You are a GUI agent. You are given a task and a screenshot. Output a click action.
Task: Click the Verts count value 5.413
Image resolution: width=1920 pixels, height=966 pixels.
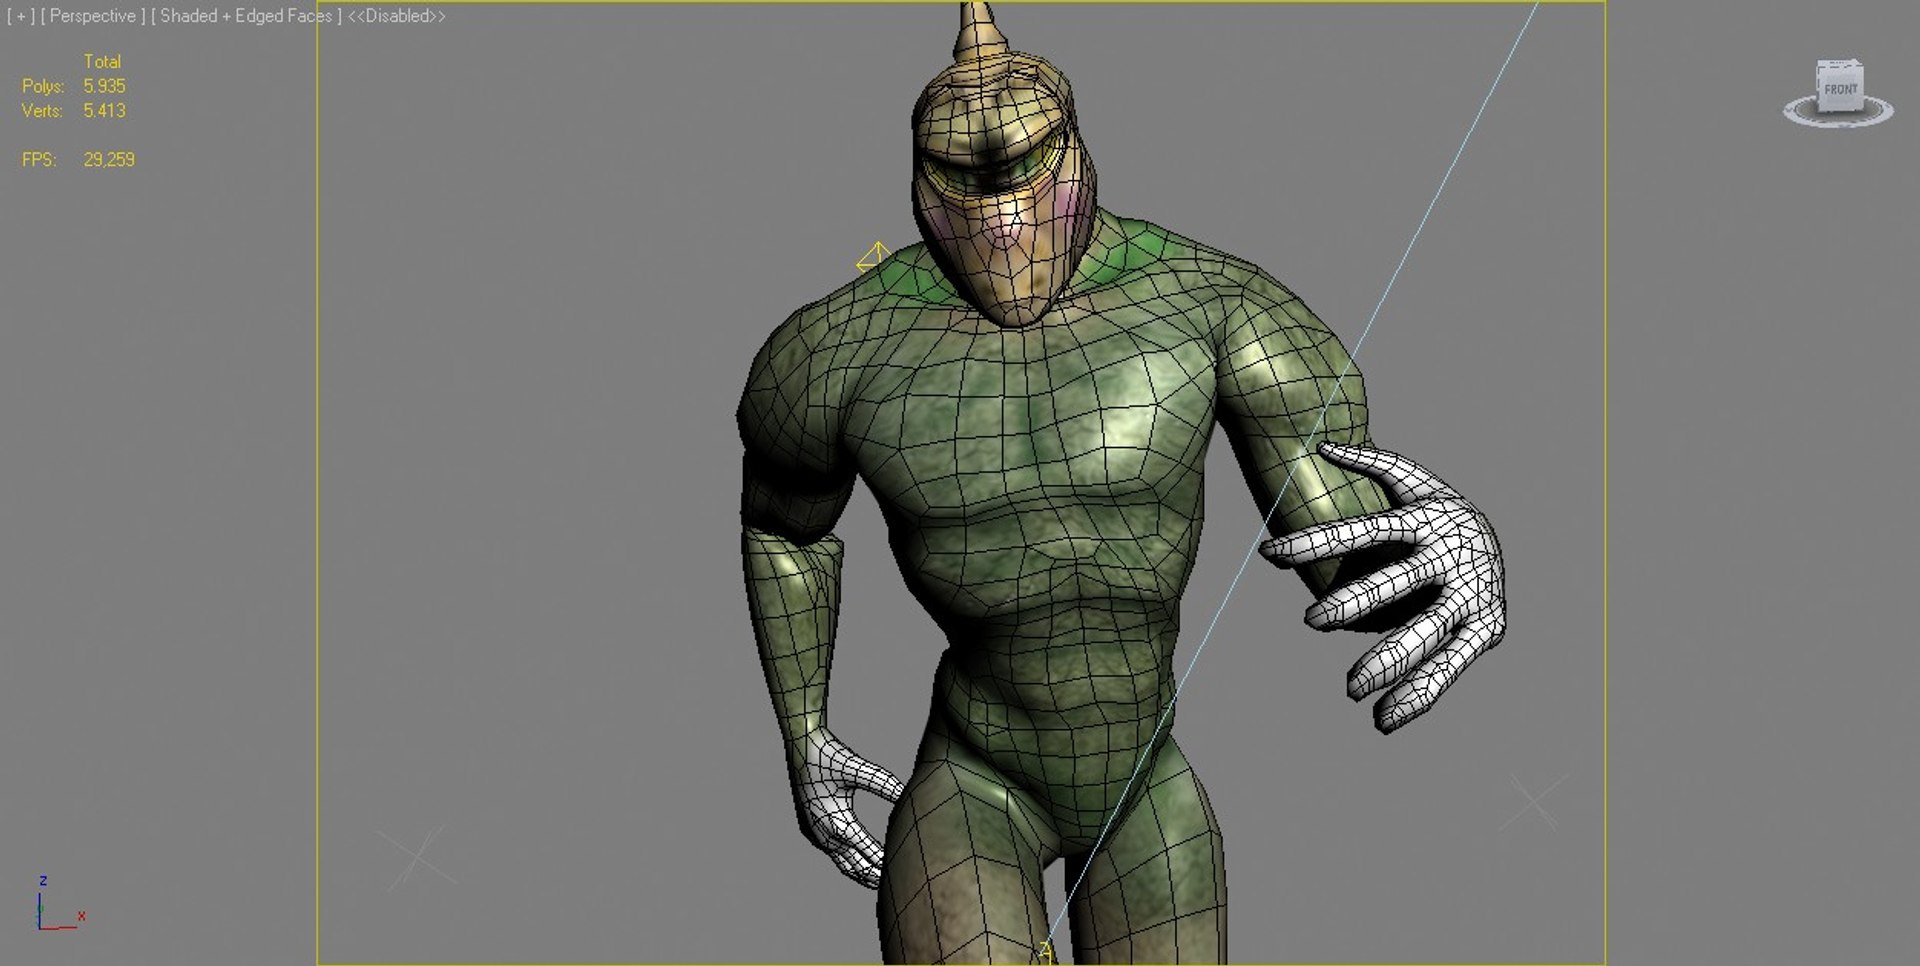pyautogui.click(x=104, y=111)
